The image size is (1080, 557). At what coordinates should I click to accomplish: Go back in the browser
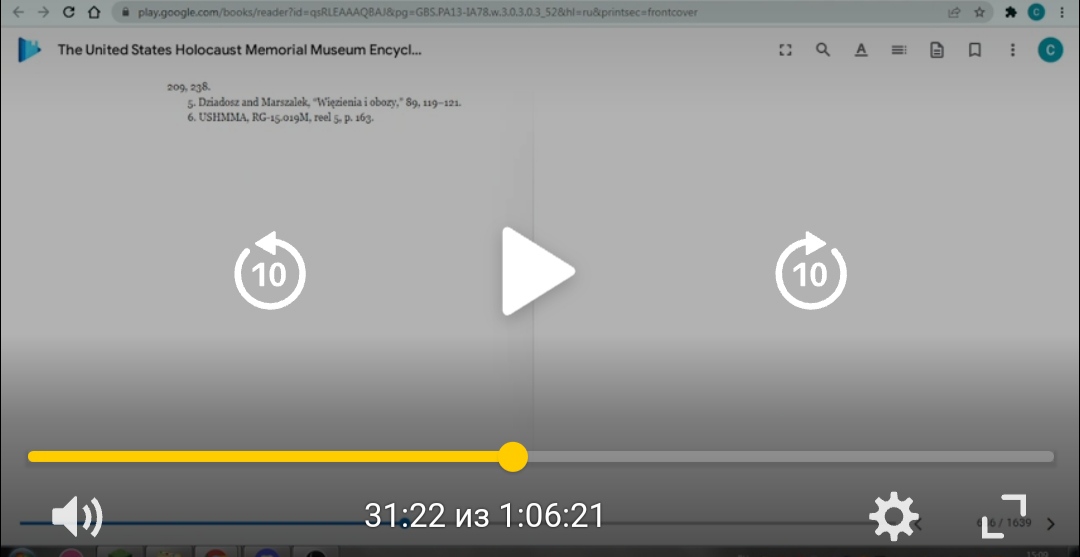pos(19,12)
